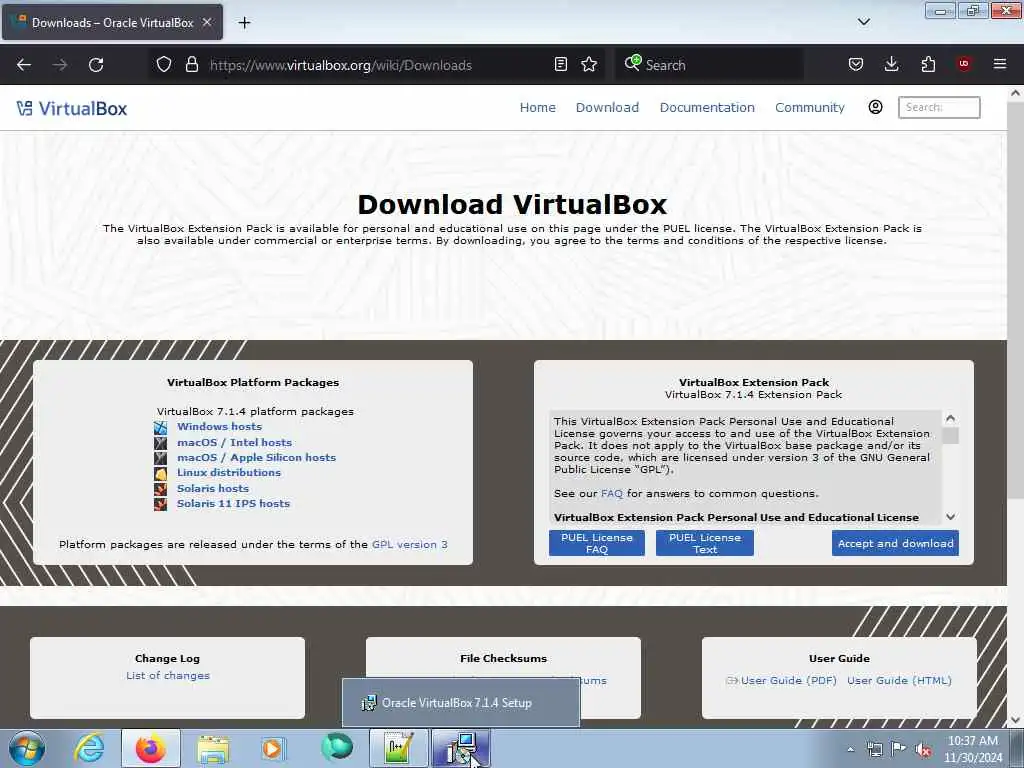Image resolution: width=1024 pixels, height=768 pixels.
Task: Toggle reader view icon in address bar
Action: [x=560, y=65]
